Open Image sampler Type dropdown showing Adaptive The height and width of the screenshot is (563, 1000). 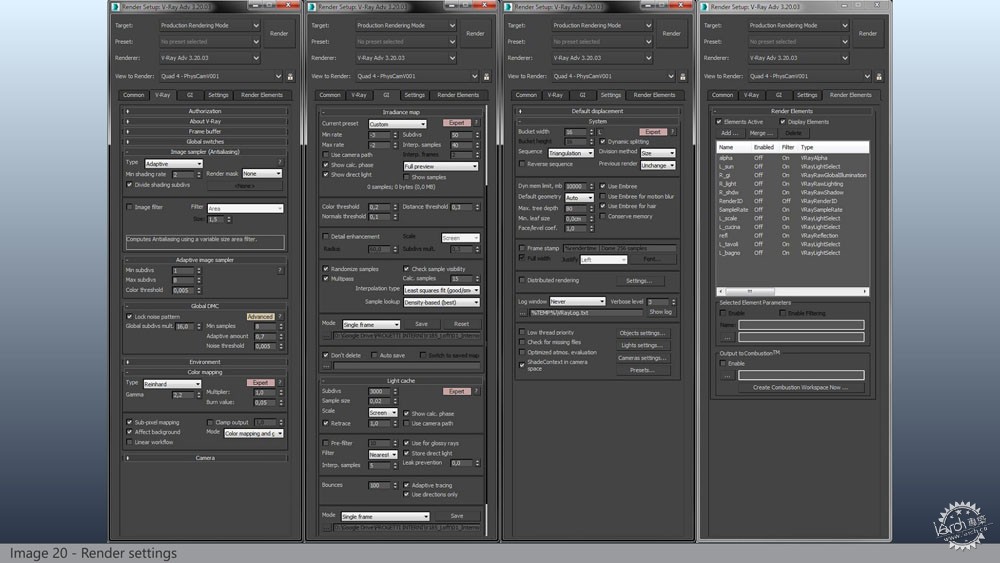(173, 164)
